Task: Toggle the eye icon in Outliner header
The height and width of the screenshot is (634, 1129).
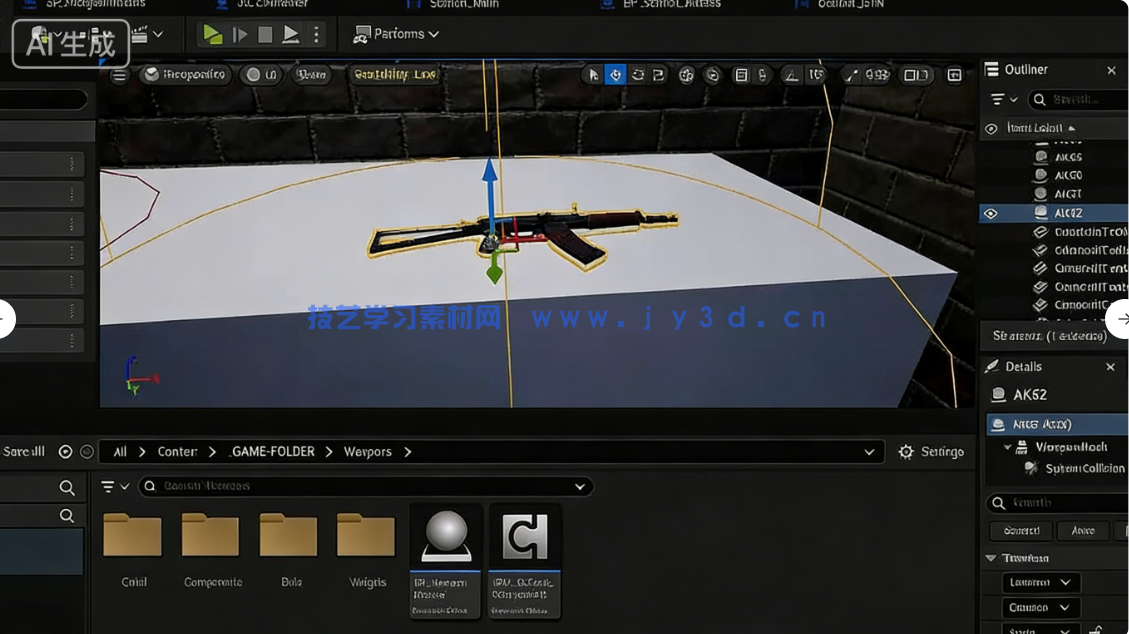Action: pyautogui.click(x=991, y=129)
